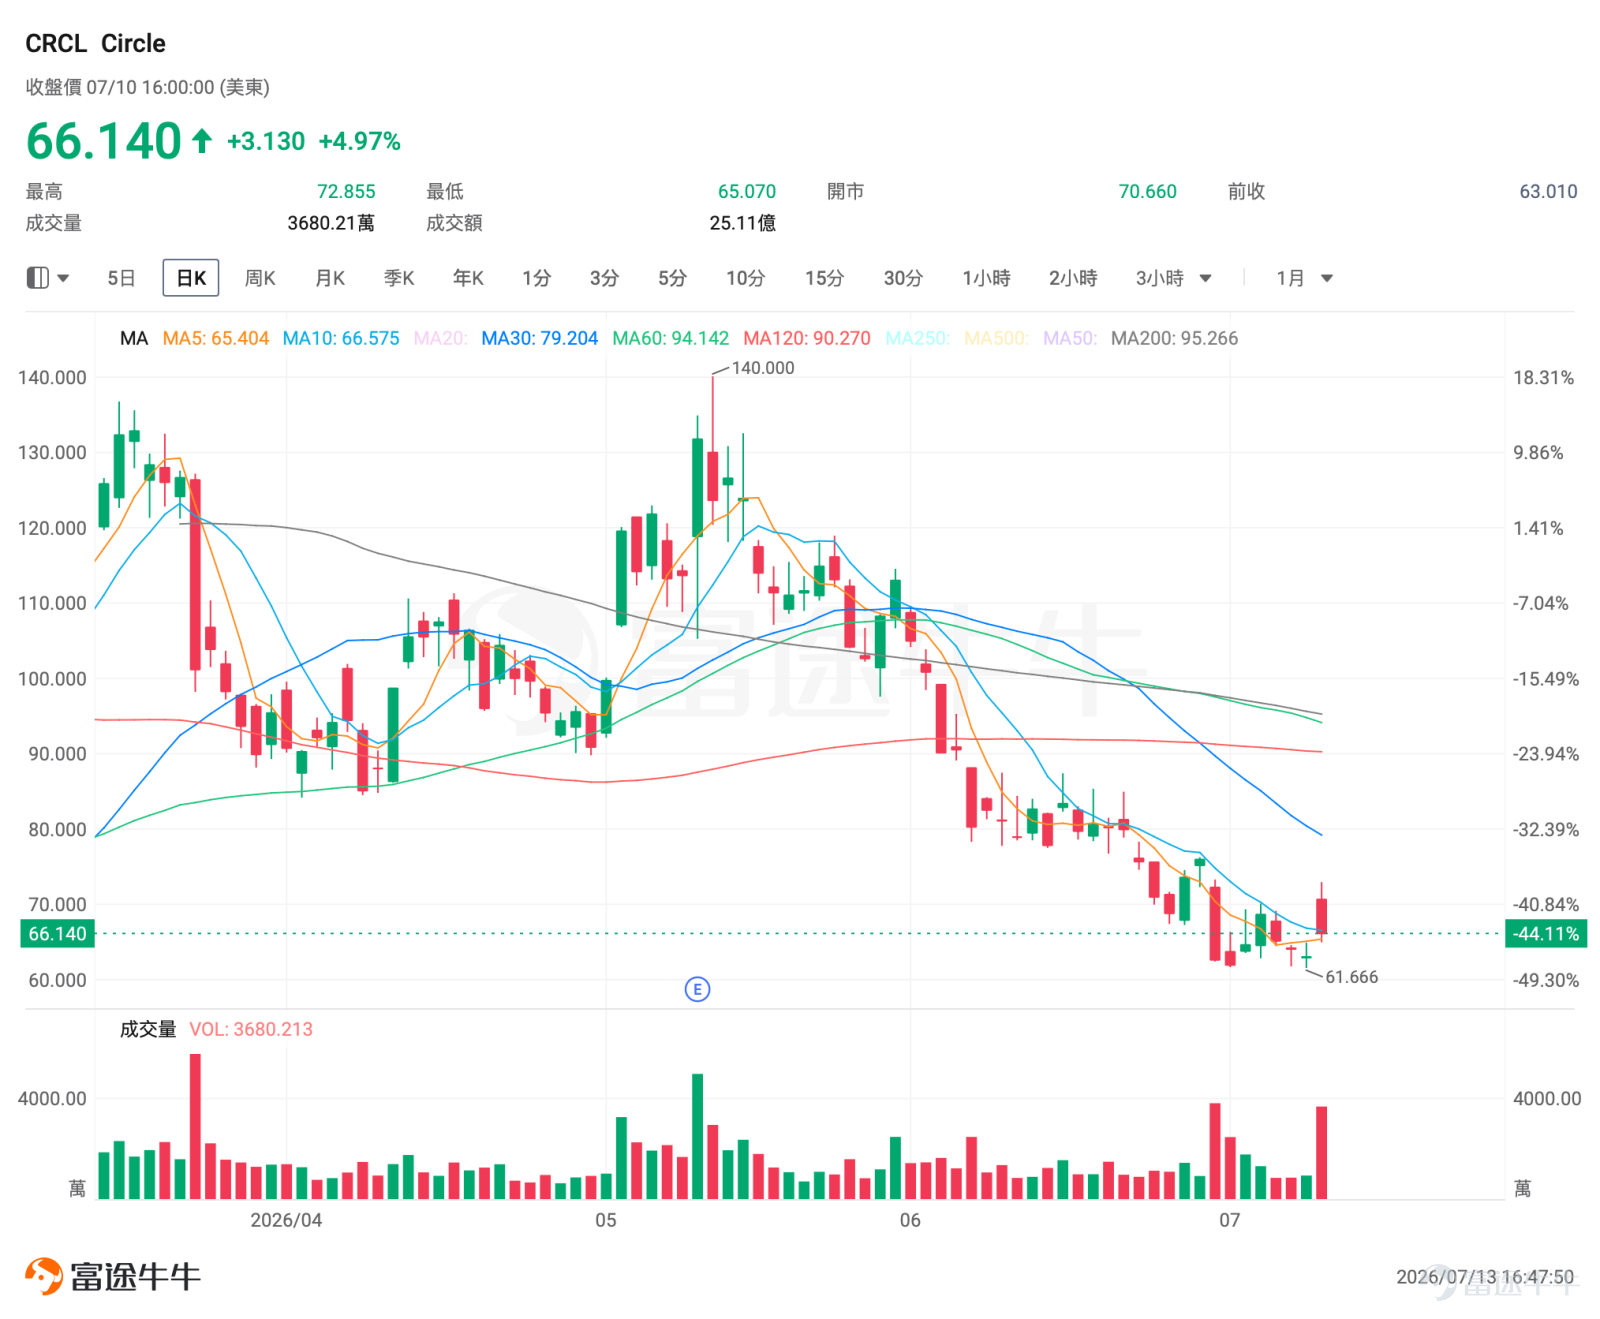Click the 前收 value 63.010
This screenshot has height=1319, width=1600.
pos(1548,191)
